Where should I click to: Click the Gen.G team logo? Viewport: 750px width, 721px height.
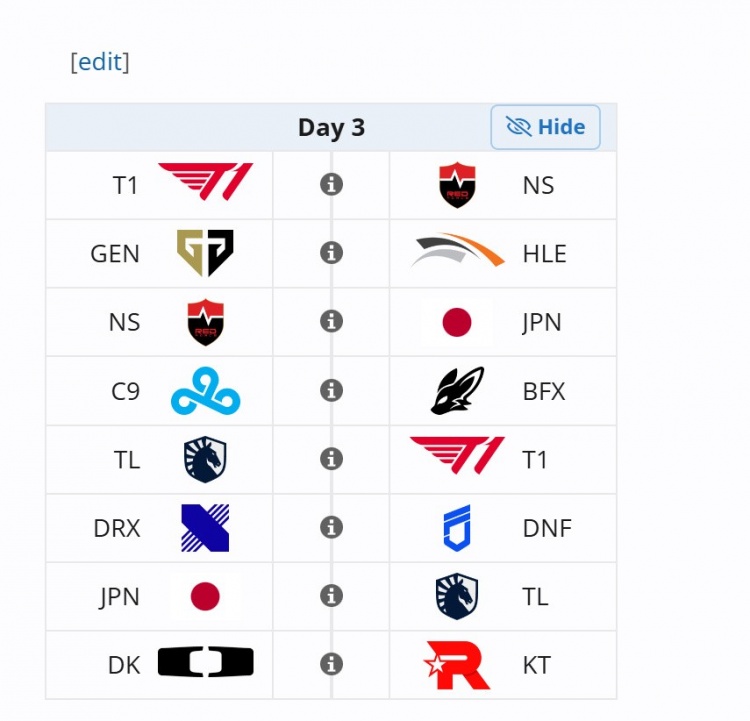click(205, 253)
